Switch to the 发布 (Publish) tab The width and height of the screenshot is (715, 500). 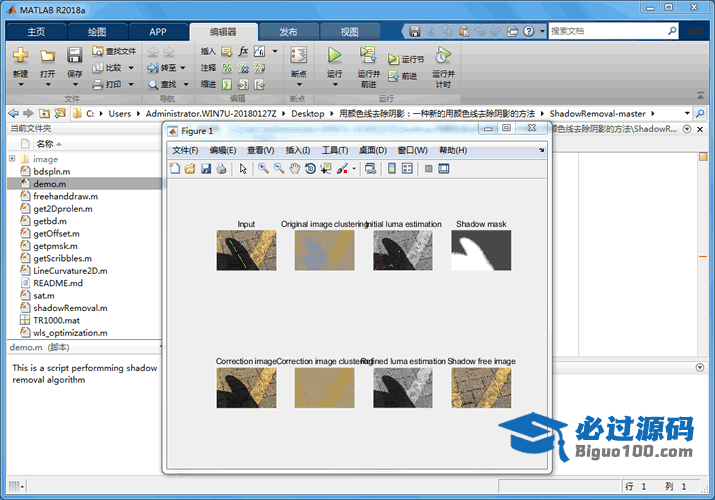tap(288, 32)
